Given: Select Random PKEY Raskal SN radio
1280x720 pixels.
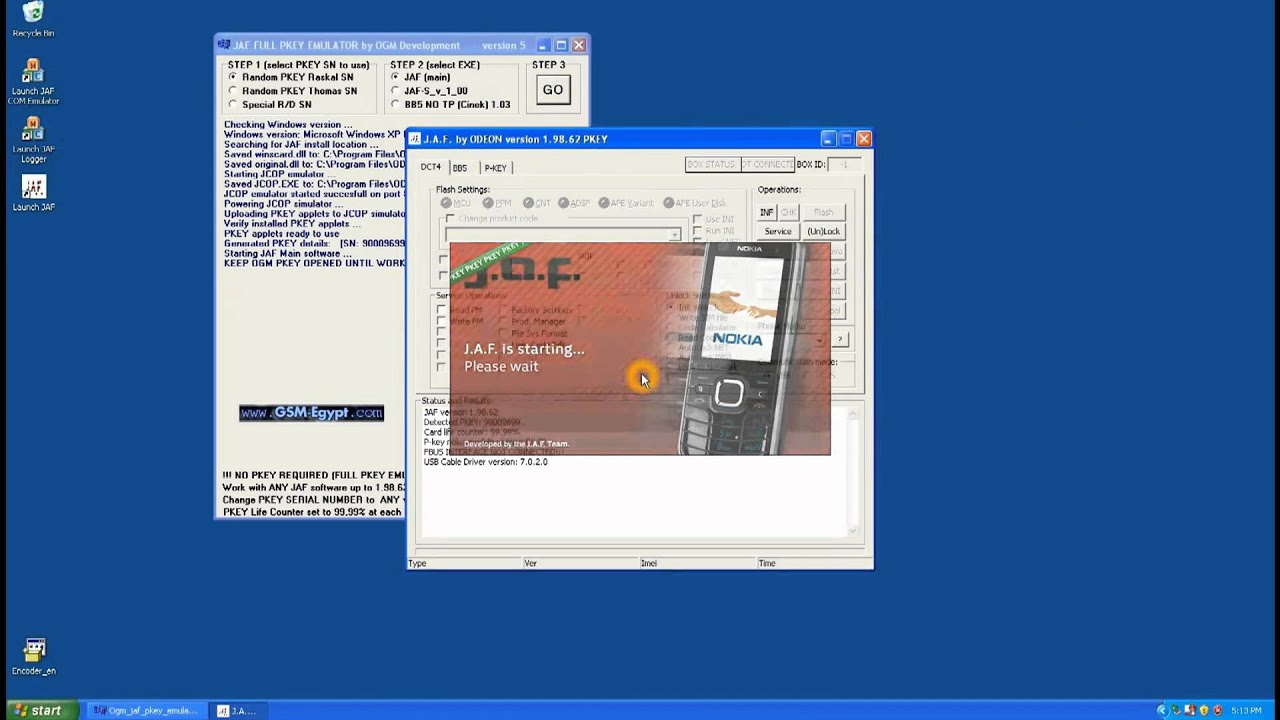Looking at the screenshot, I should click(232, 77).
